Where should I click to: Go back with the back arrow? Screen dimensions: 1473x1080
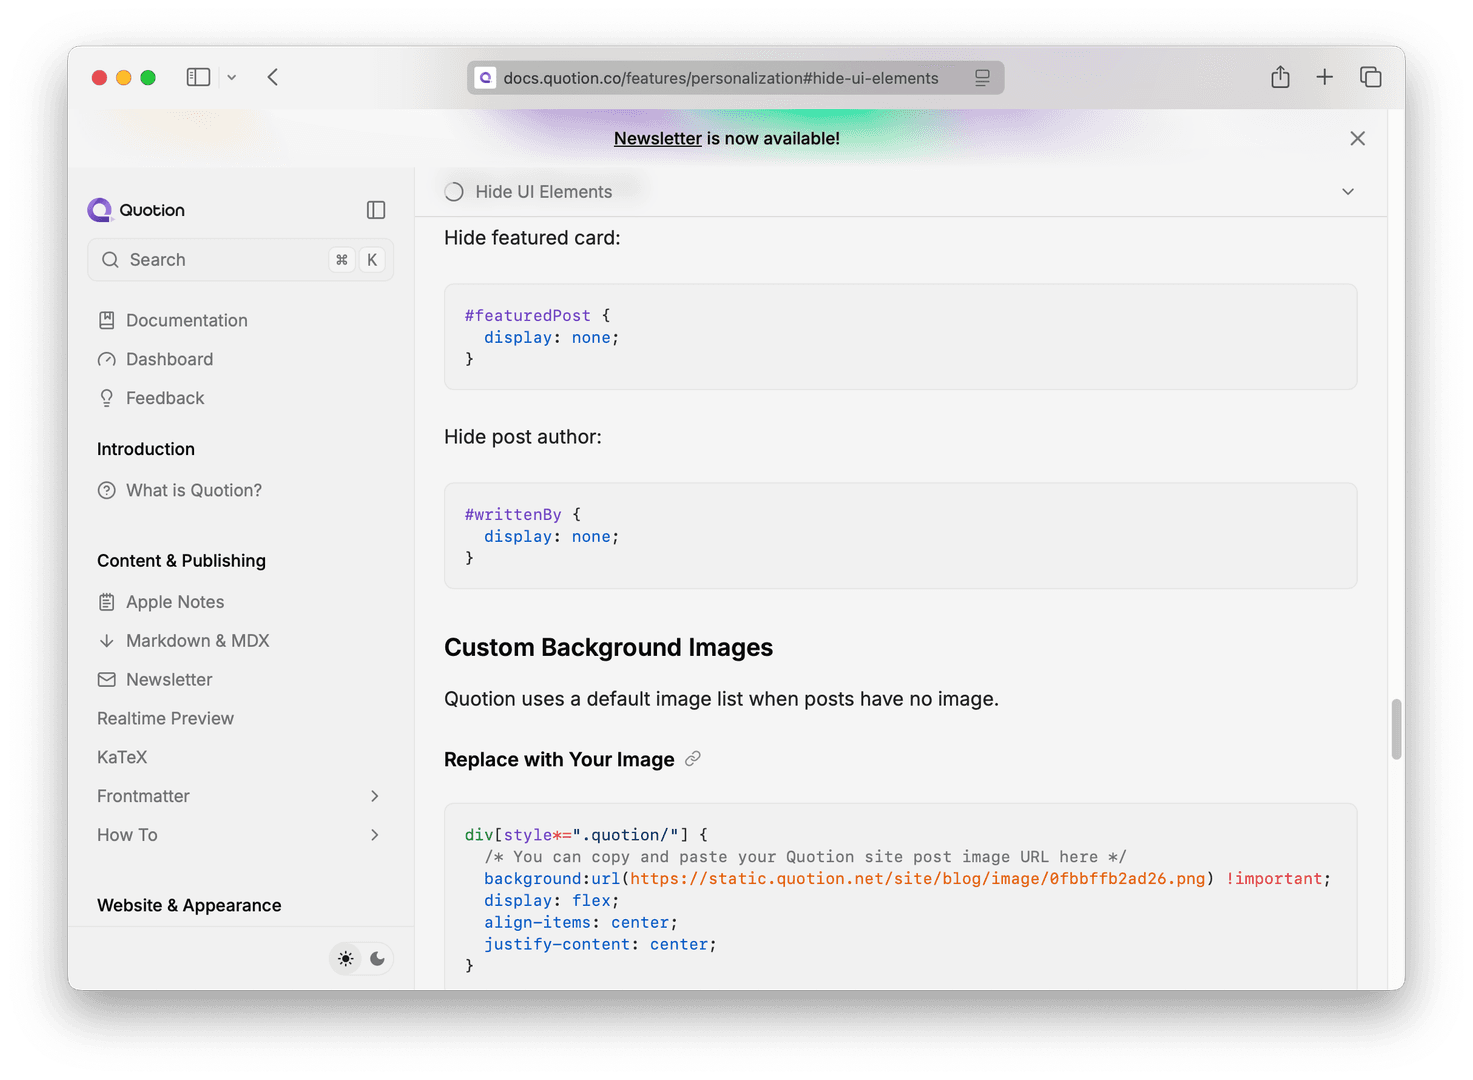click(273, 77)
